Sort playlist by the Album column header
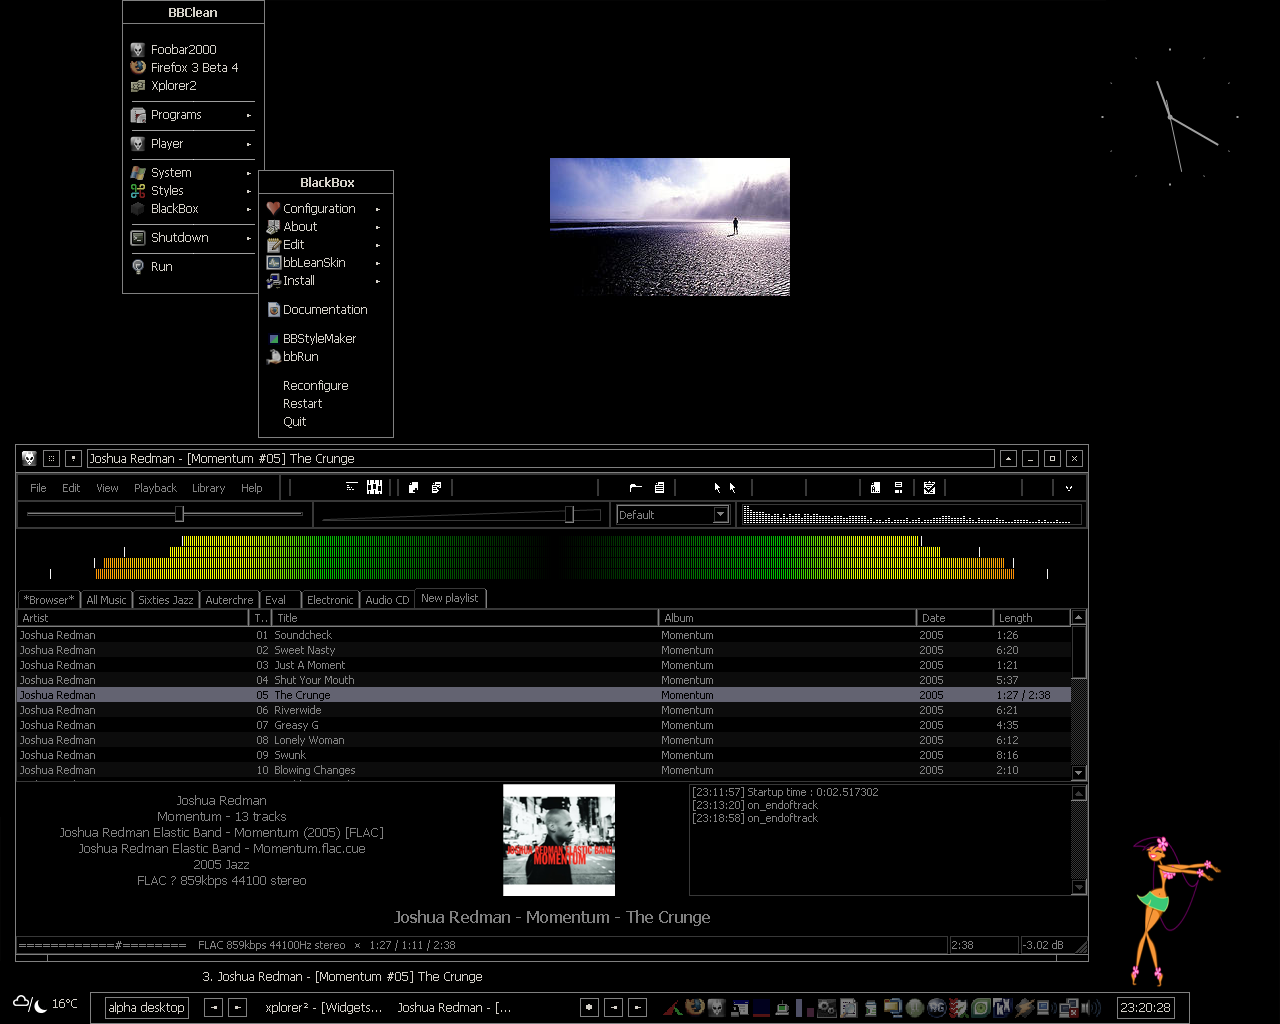The image size is (1280, 1024). (787, 618)
